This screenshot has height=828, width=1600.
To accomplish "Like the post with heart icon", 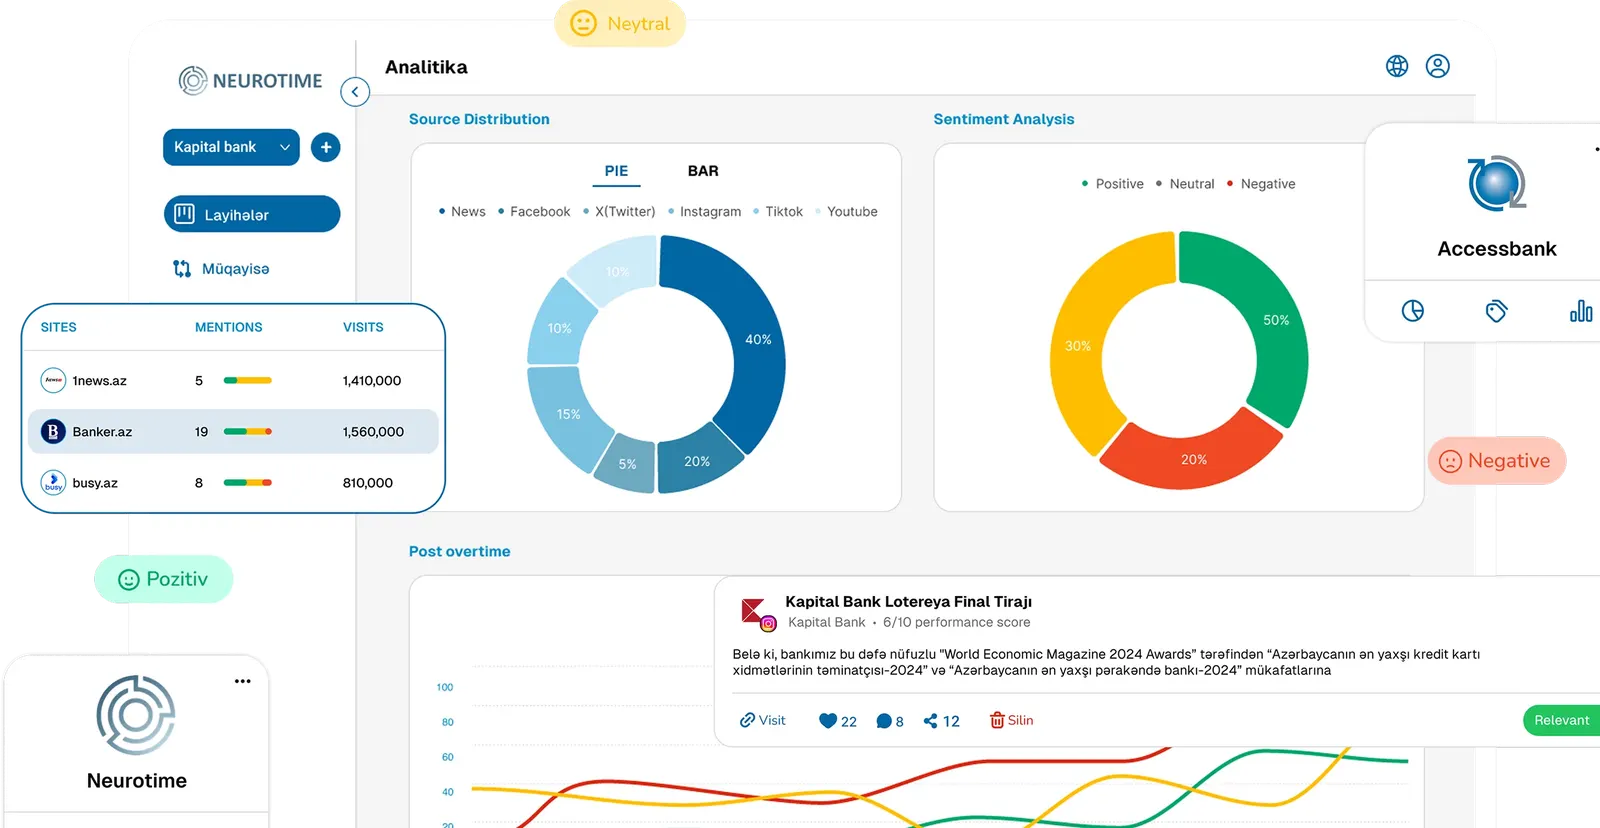I will (x=828, y=721).
